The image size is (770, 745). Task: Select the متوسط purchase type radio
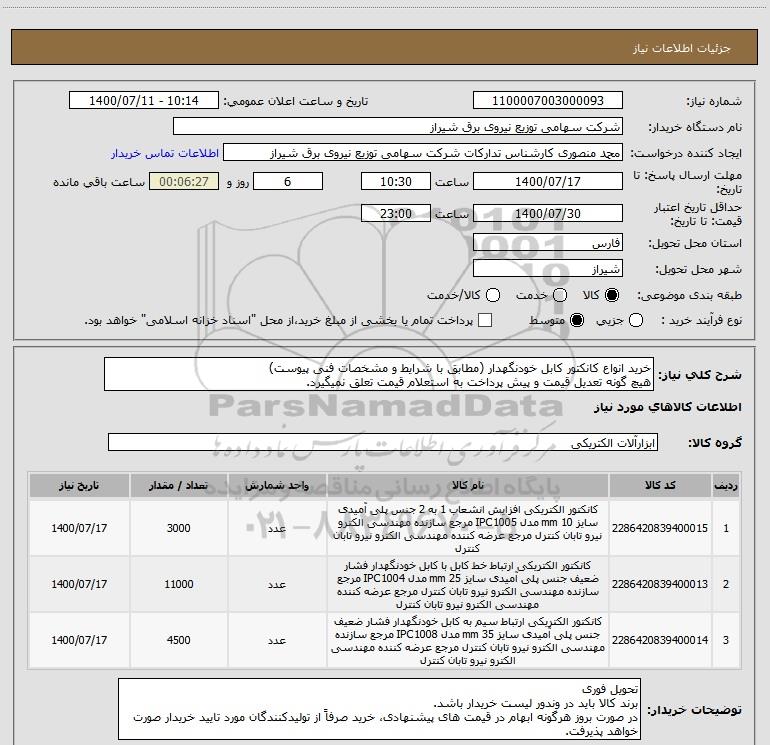[x=577, y=320]
